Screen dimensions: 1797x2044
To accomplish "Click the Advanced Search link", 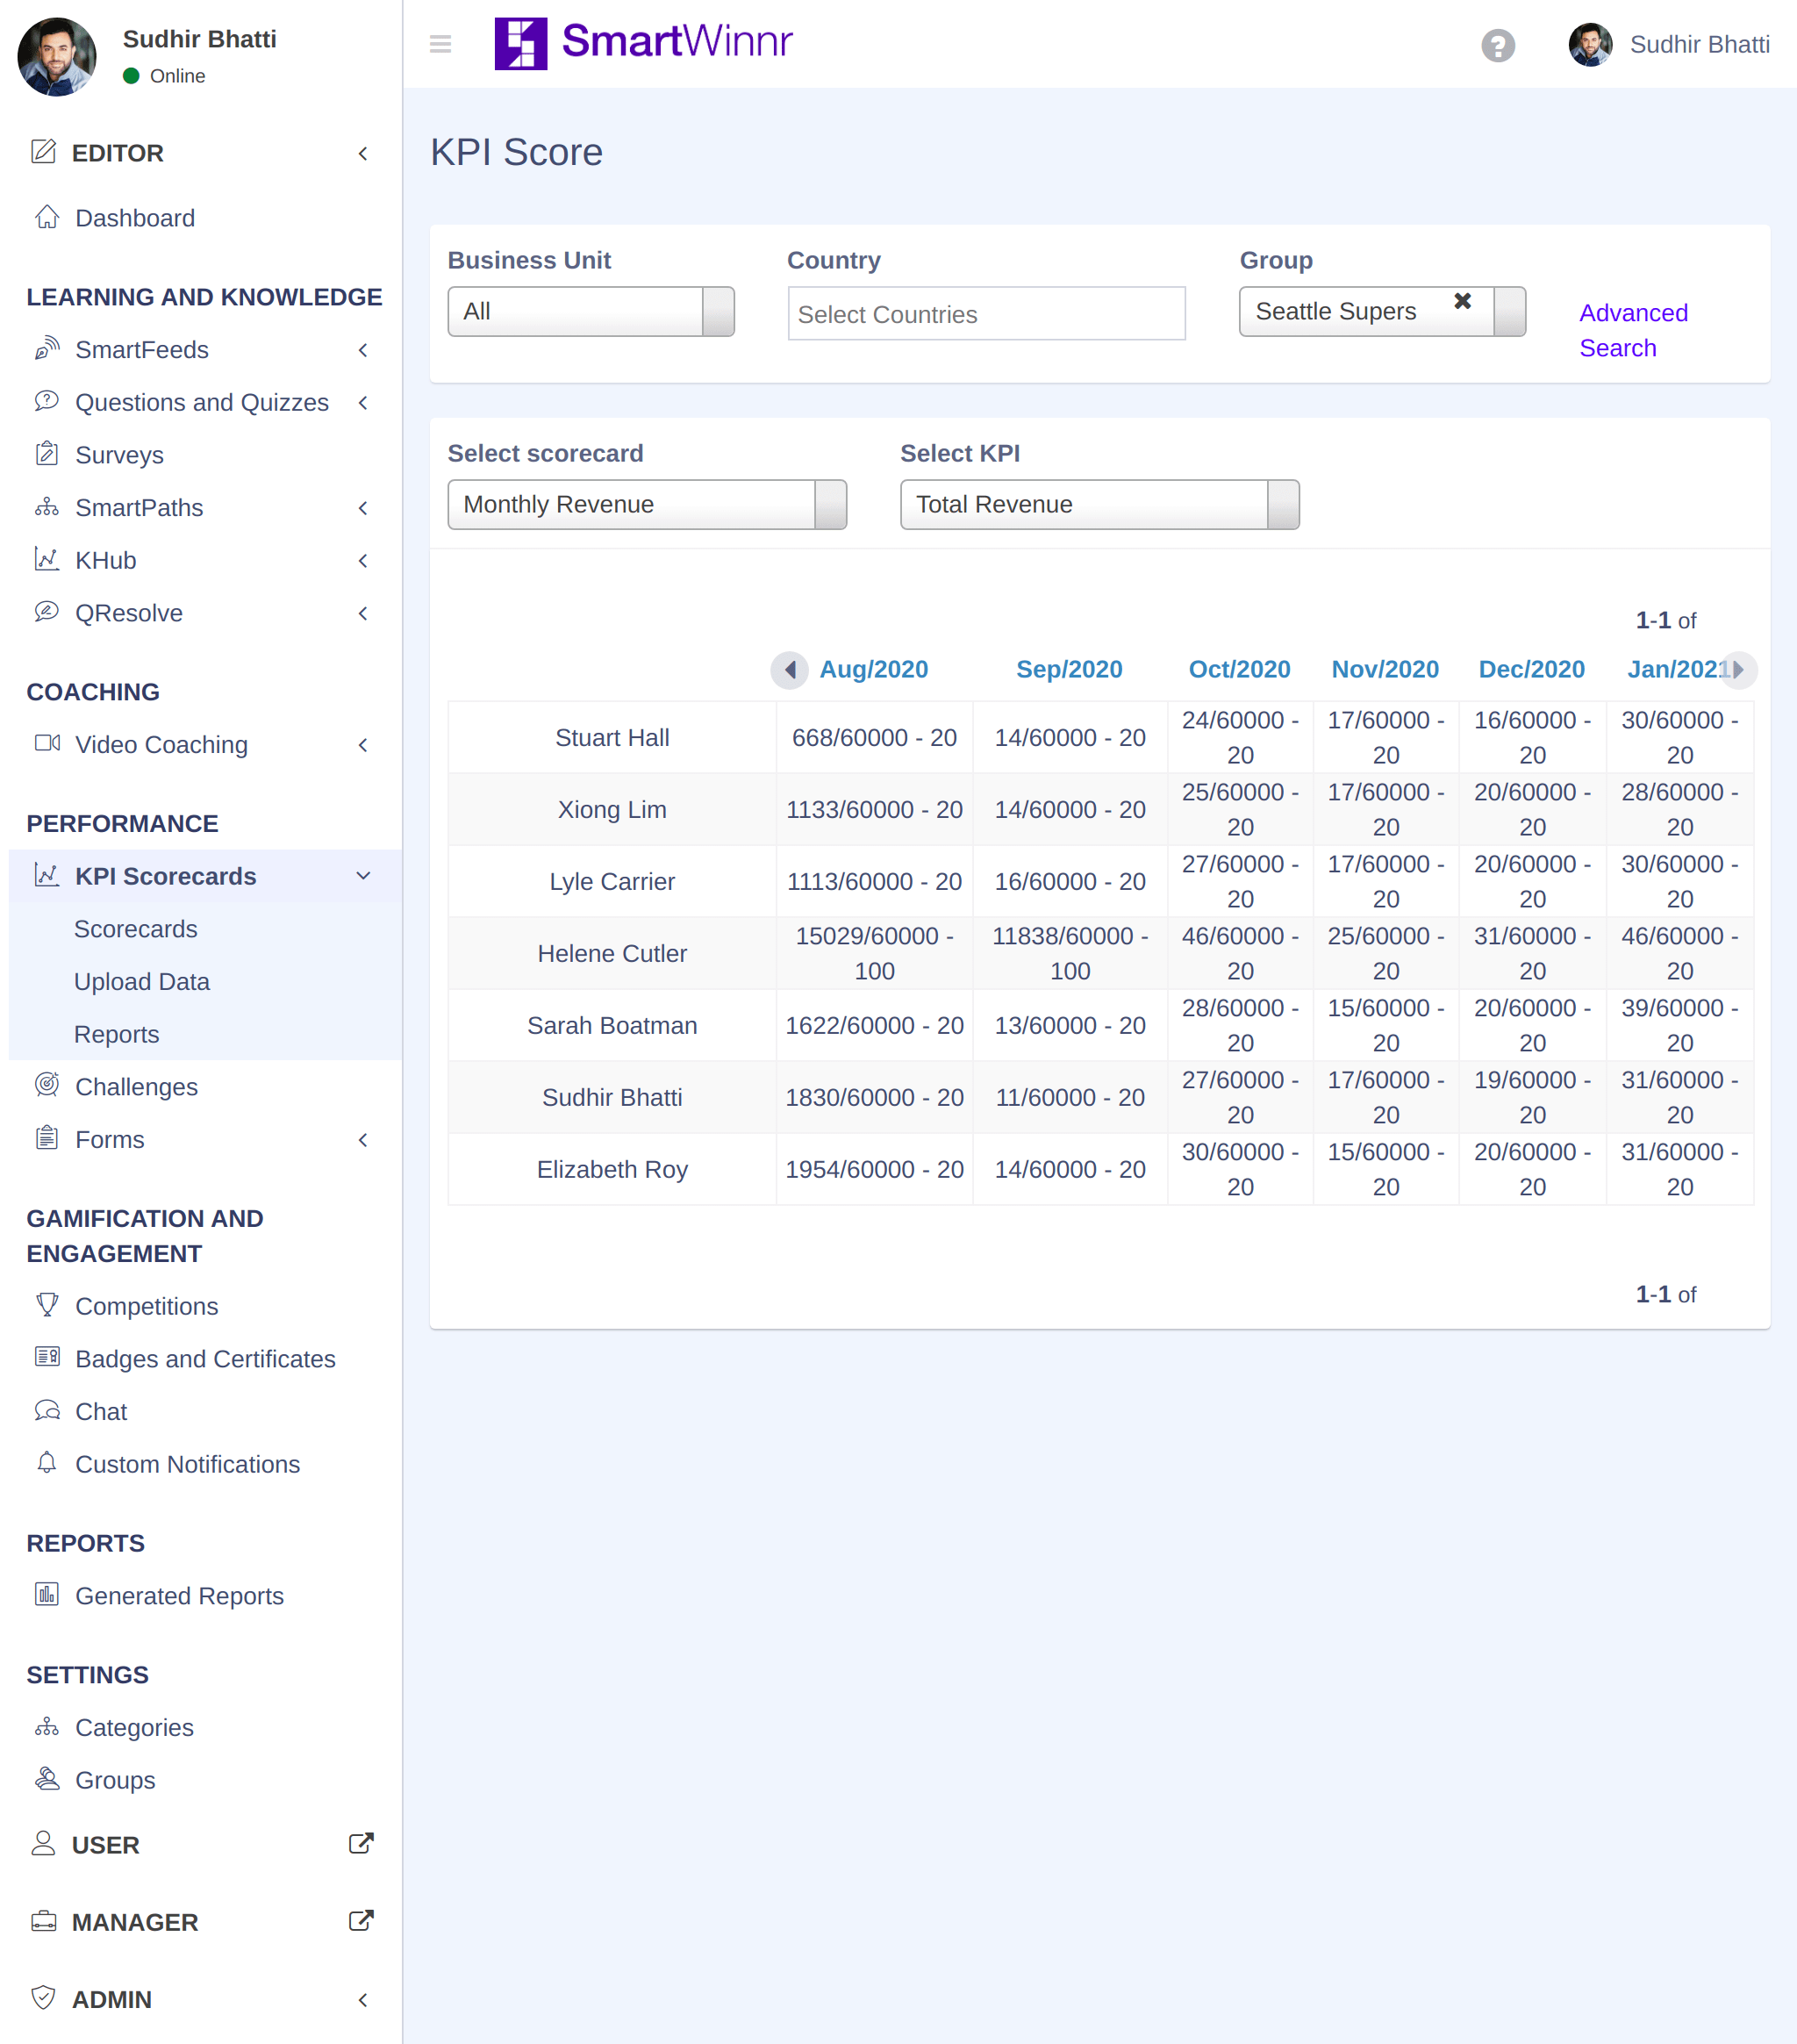I will point(1633,331).
